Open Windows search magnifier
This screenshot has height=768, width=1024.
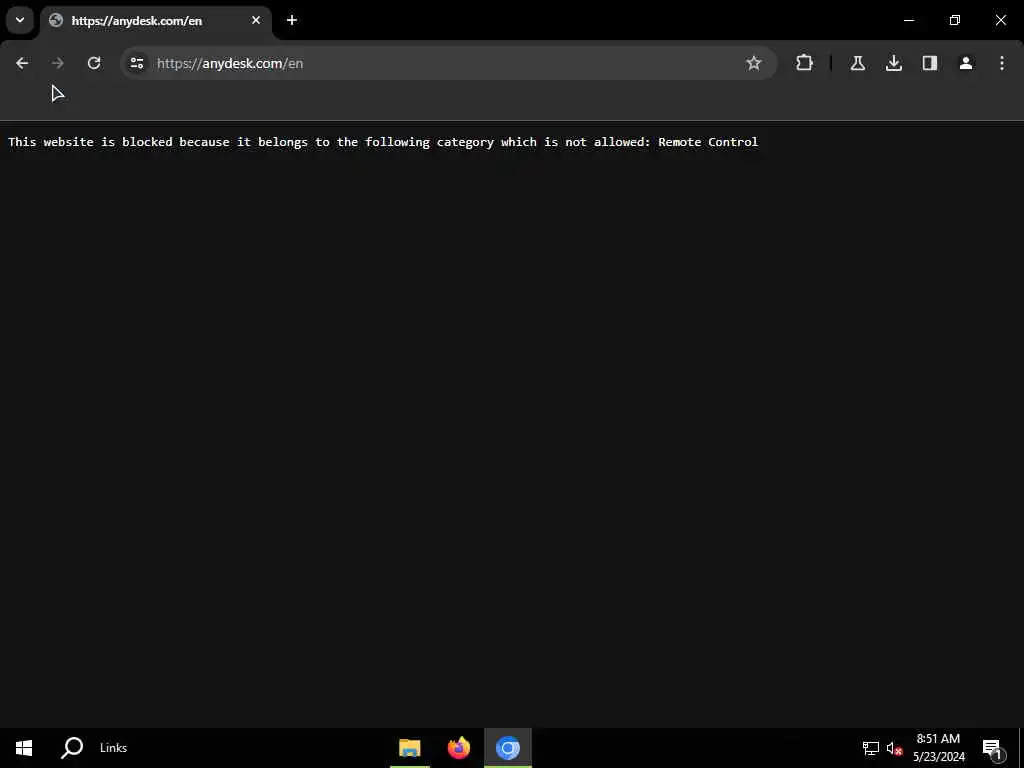click(72, 748)
